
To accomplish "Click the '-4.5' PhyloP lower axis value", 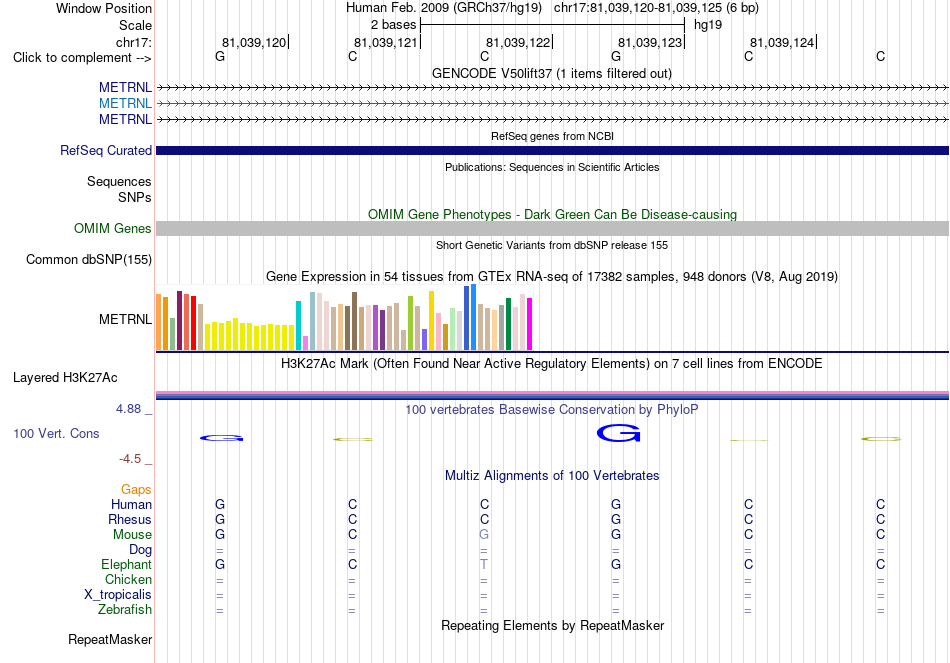I will click(130, 459).
